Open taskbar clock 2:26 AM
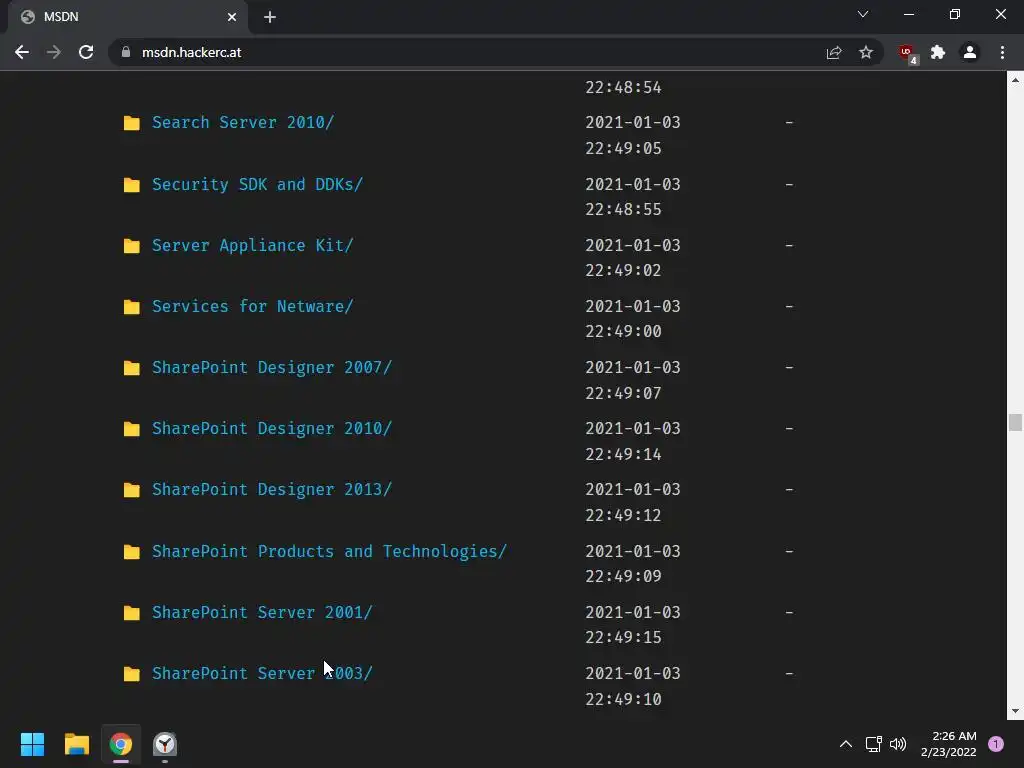The width and height of the screenshot is (1024, 768). pos(948,744)
